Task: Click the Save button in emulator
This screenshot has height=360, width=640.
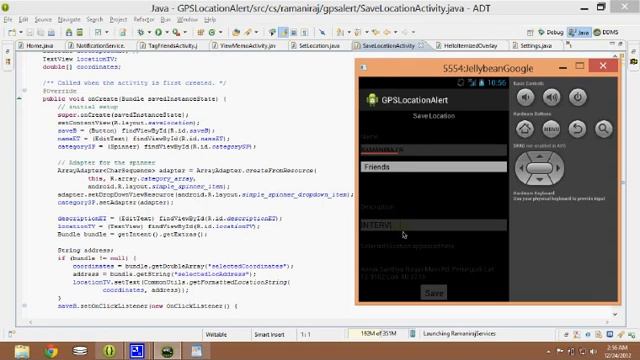Action: [434, 293]
